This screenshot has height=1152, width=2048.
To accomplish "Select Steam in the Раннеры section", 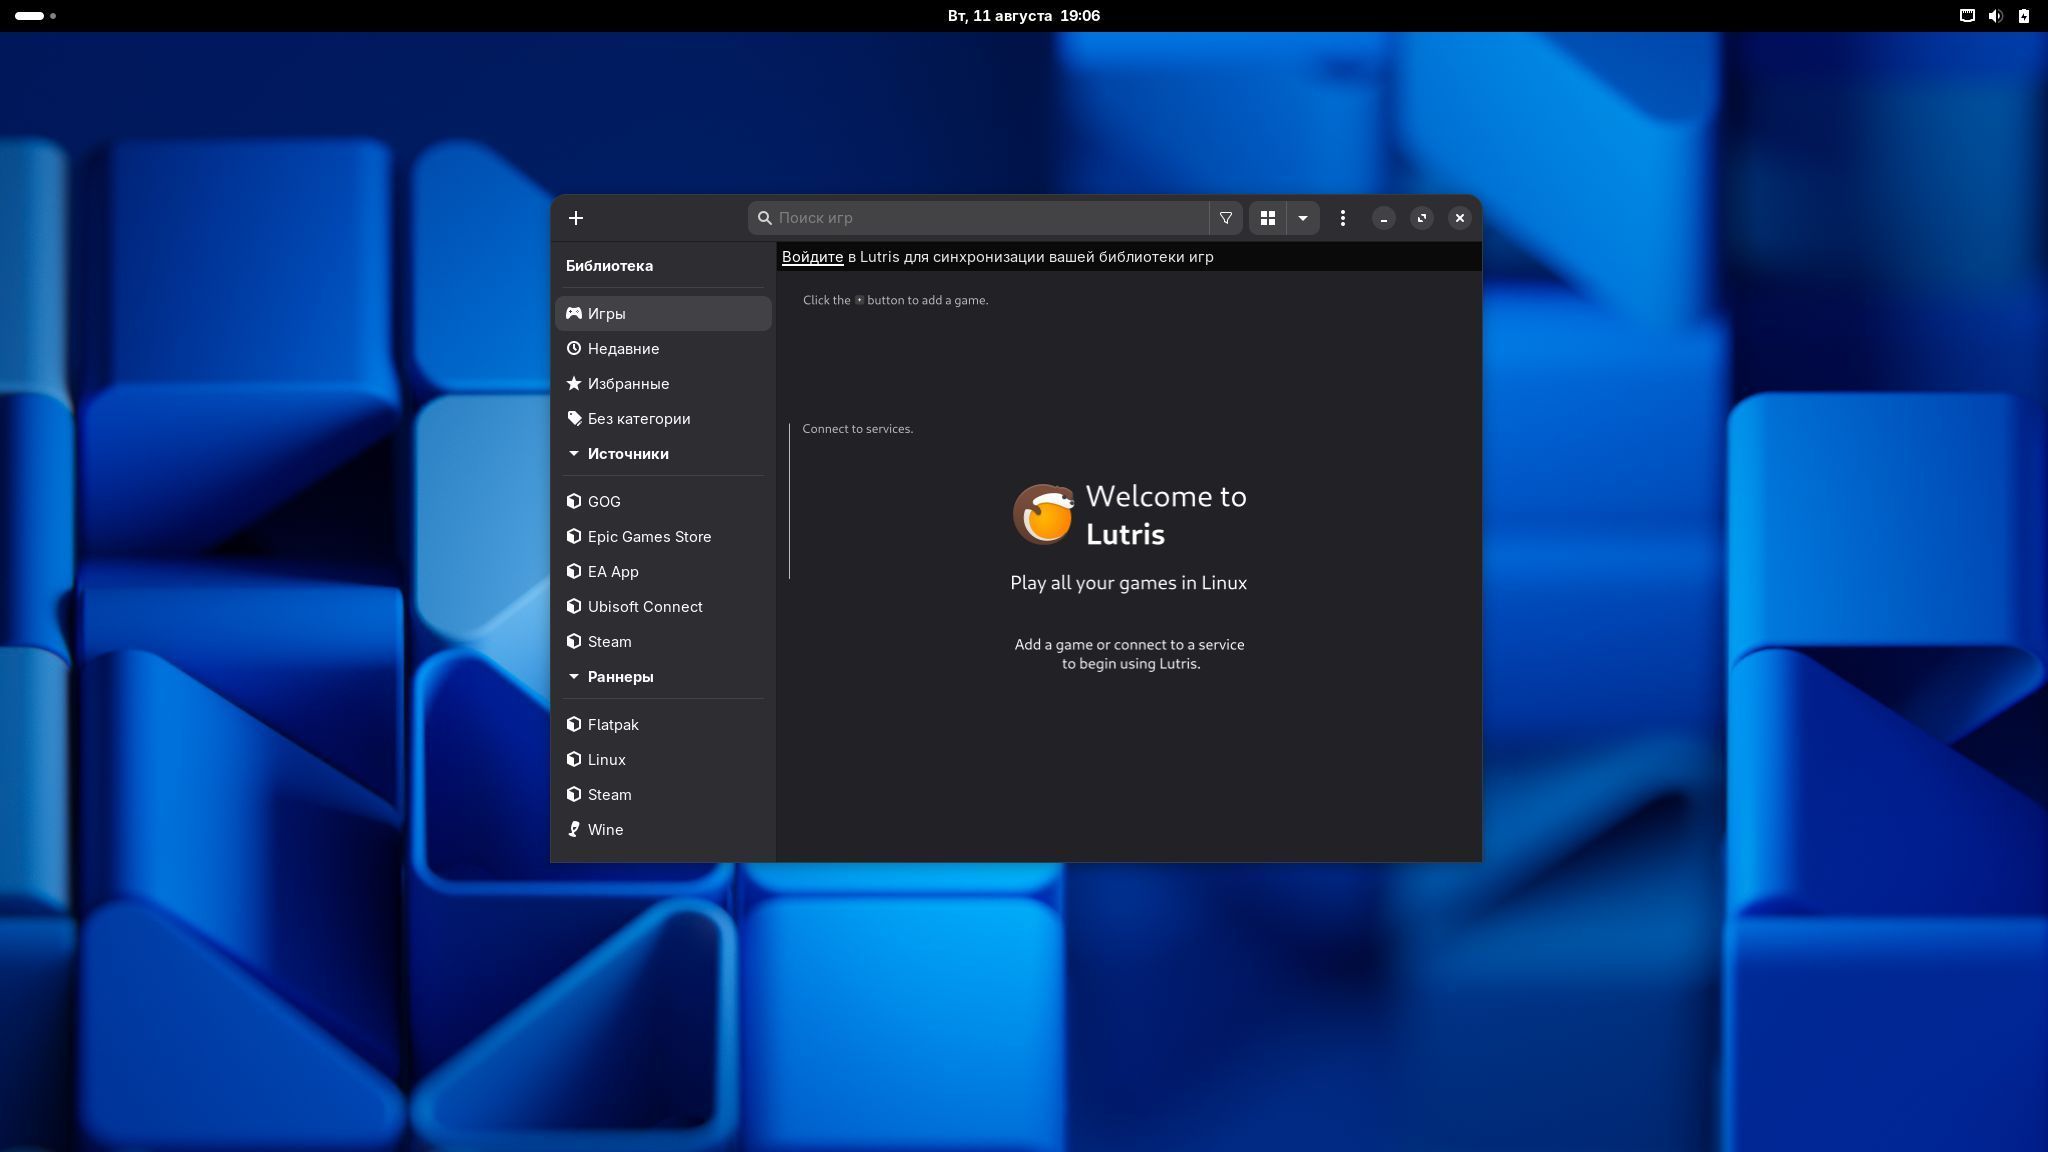I will click(x=663, y=794).
